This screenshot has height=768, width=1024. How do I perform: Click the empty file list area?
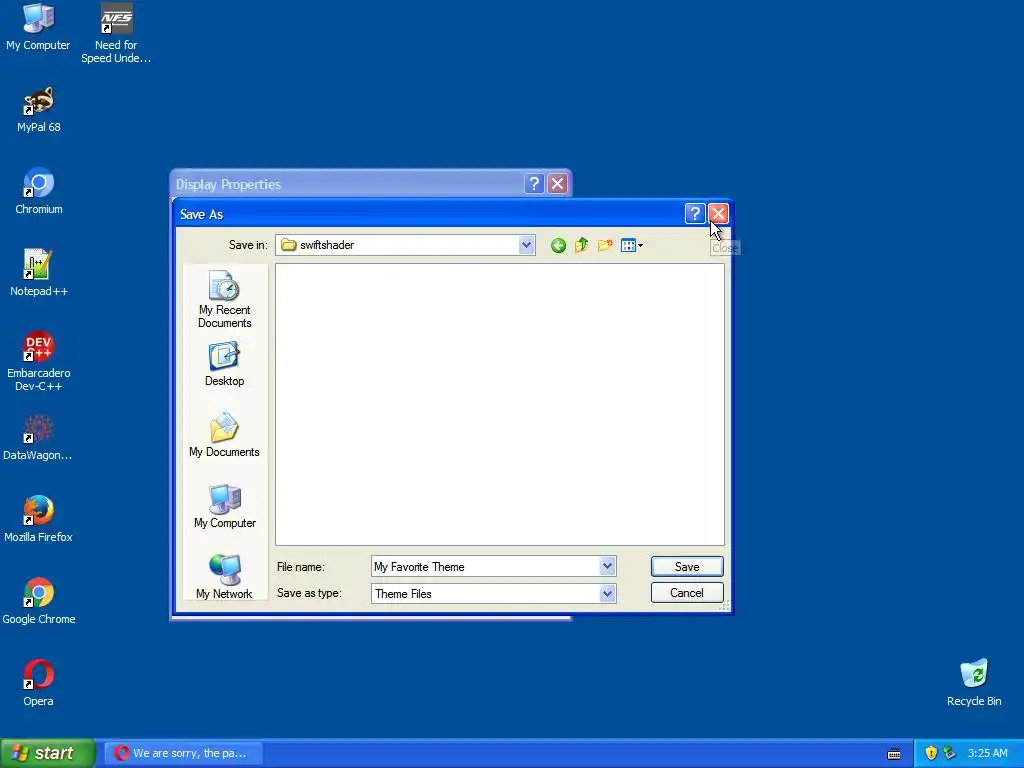tap(500, 404)
